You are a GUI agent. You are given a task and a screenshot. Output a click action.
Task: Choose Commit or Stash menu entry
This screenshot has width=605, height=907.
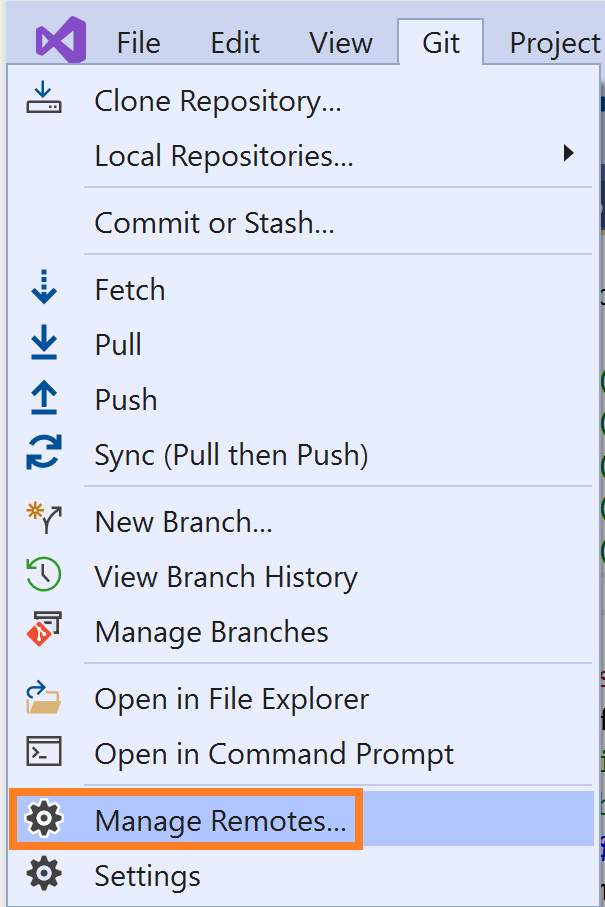tap(214, 222)
